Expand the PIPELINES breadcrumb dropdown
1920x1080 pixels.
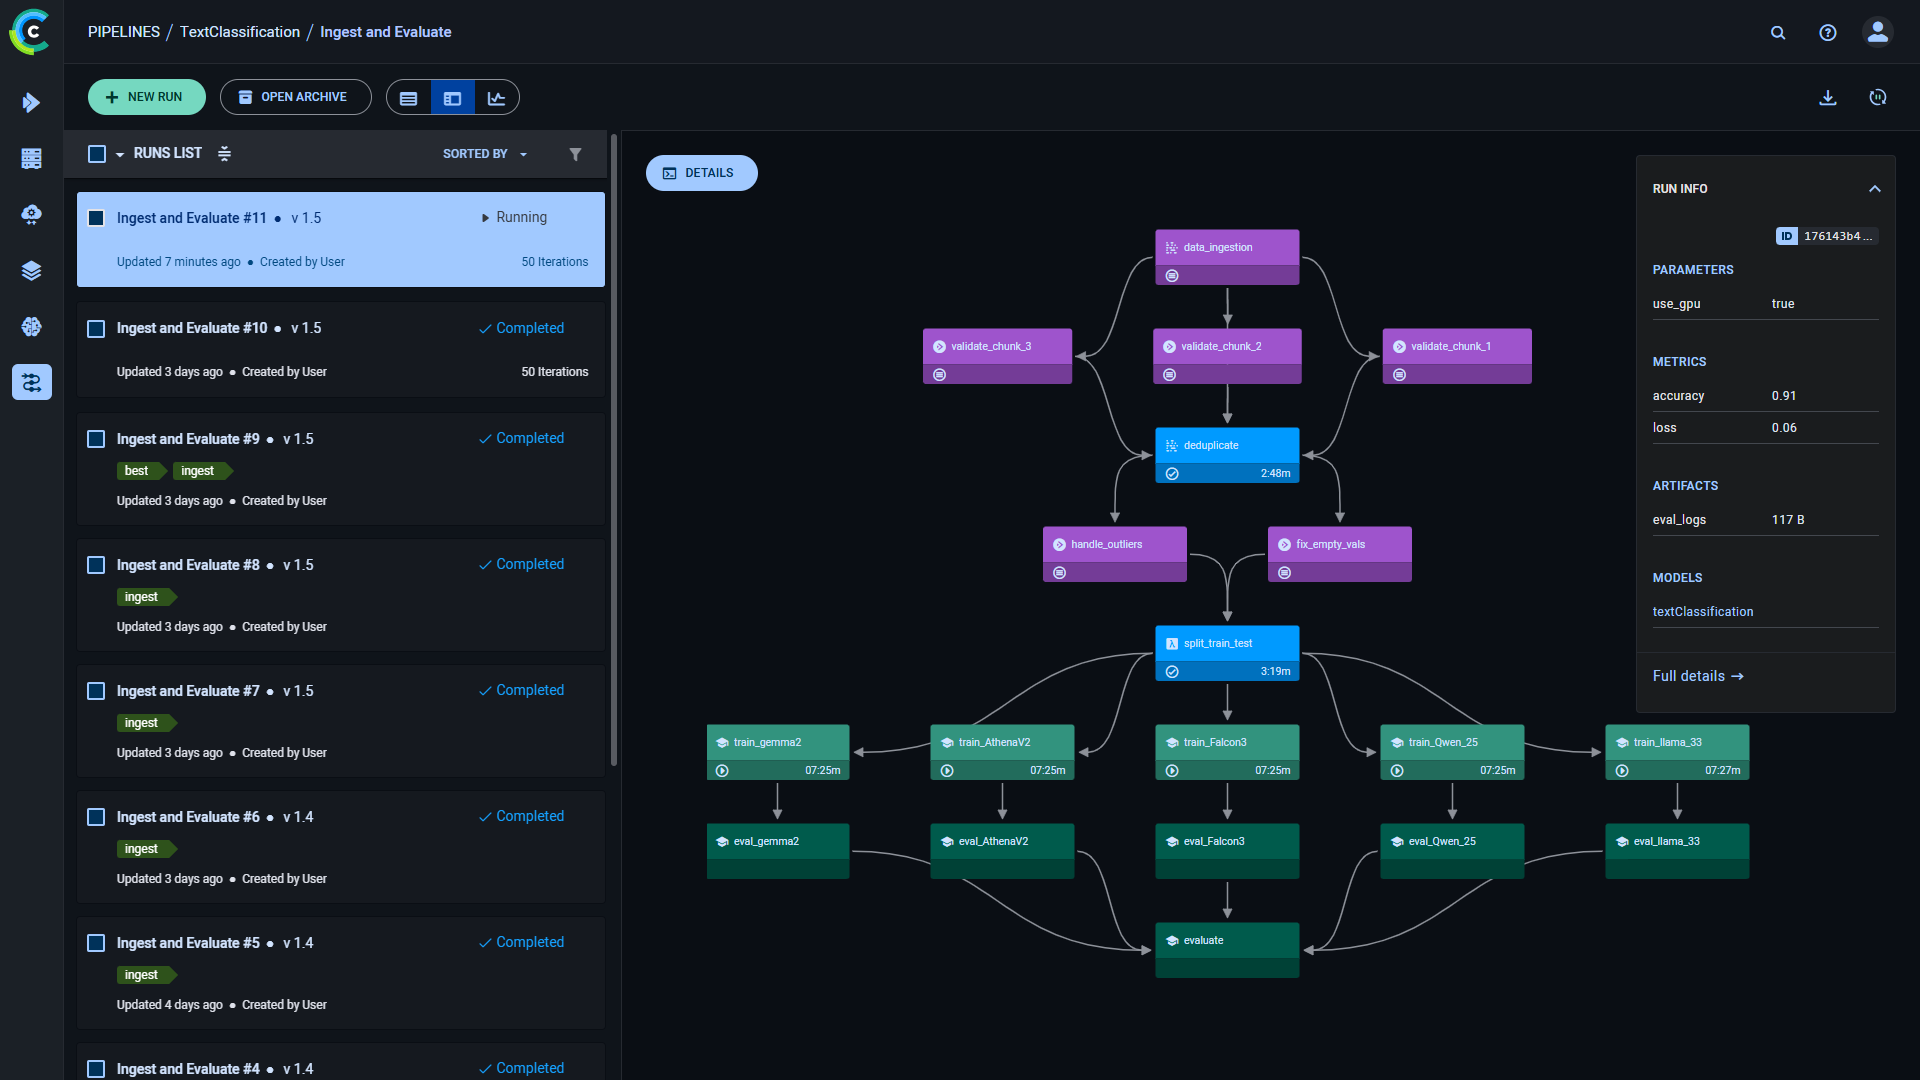[123, 32]
